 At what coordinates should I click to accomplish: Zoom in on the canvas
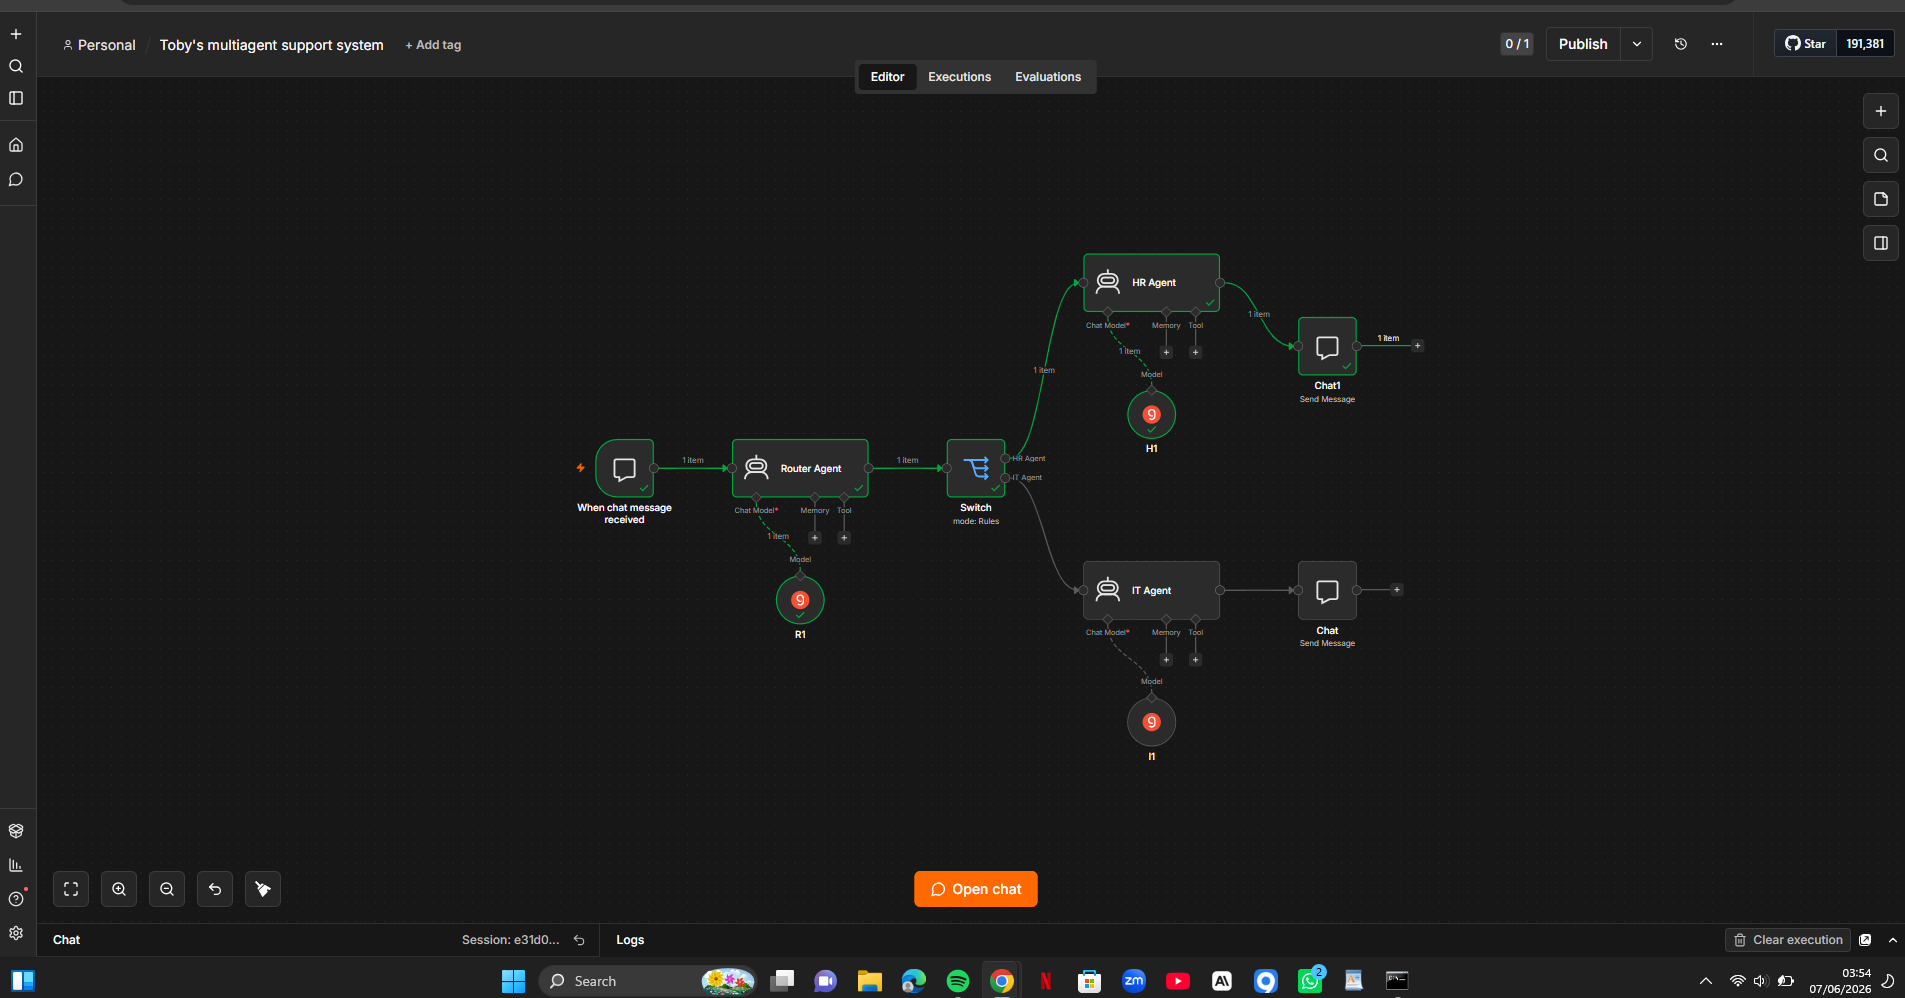(119, 889)
